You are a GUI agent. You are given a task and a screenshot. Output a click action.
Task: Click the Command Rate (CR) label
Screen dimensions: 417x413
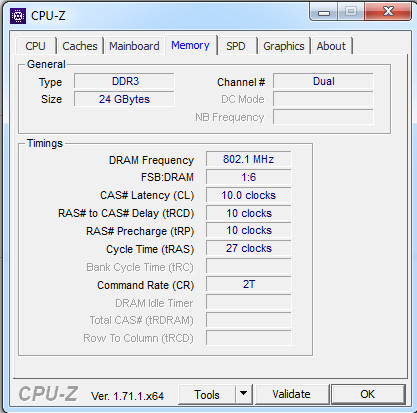146,285
